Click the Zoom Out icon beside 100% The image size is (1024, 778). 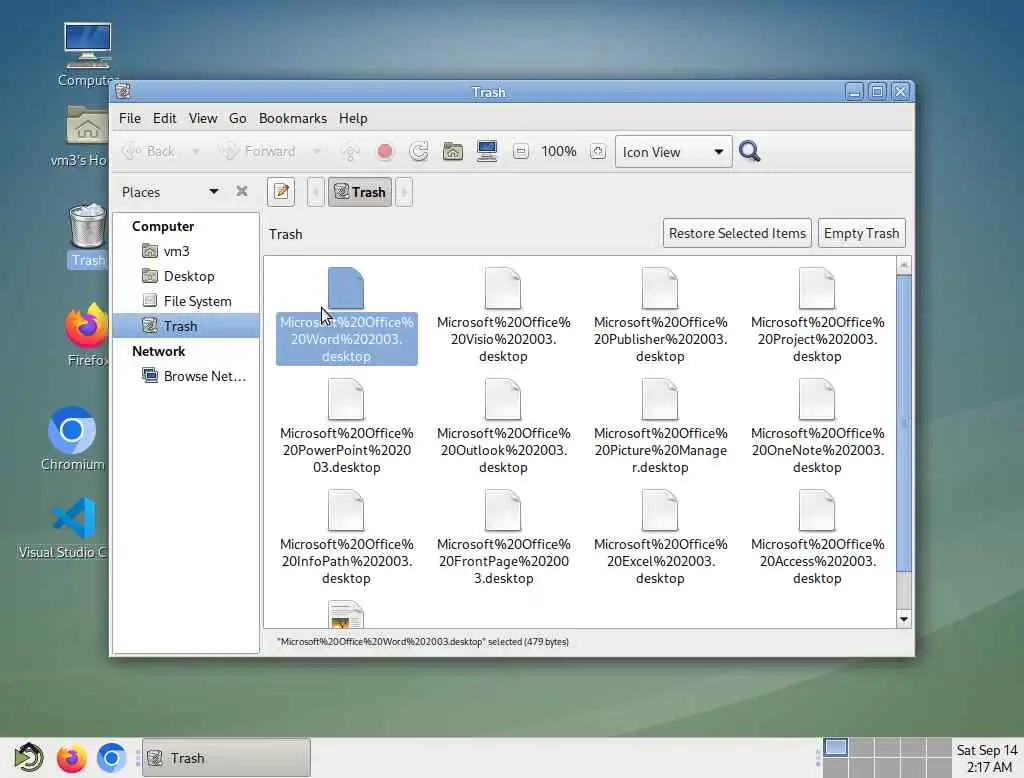pos(520,152)
